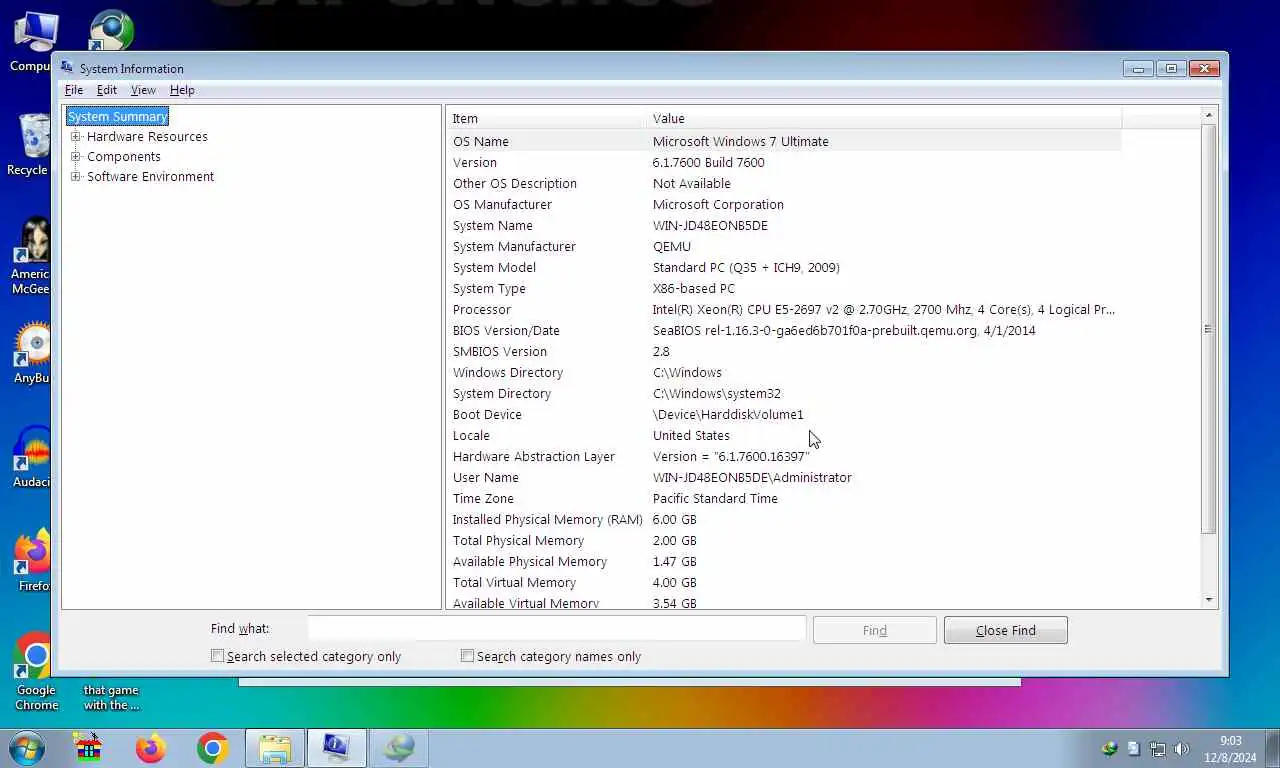Click the System Information taskbar button

[x=336, y=748]
